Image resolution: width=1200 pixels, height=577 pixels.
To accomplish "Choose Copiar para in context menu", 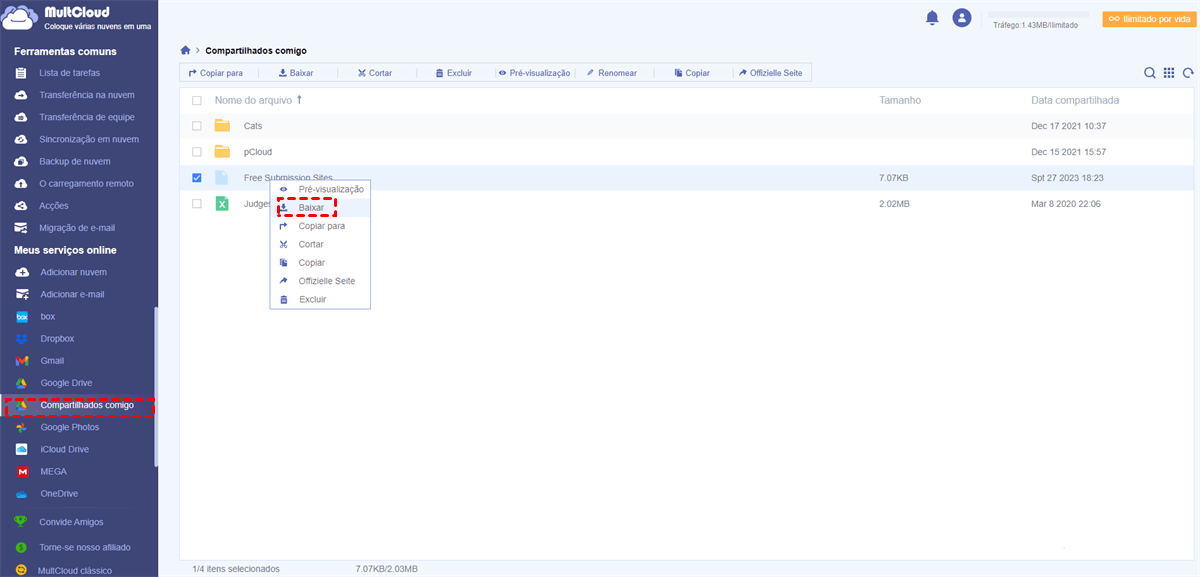I will [x=320, y=226].
